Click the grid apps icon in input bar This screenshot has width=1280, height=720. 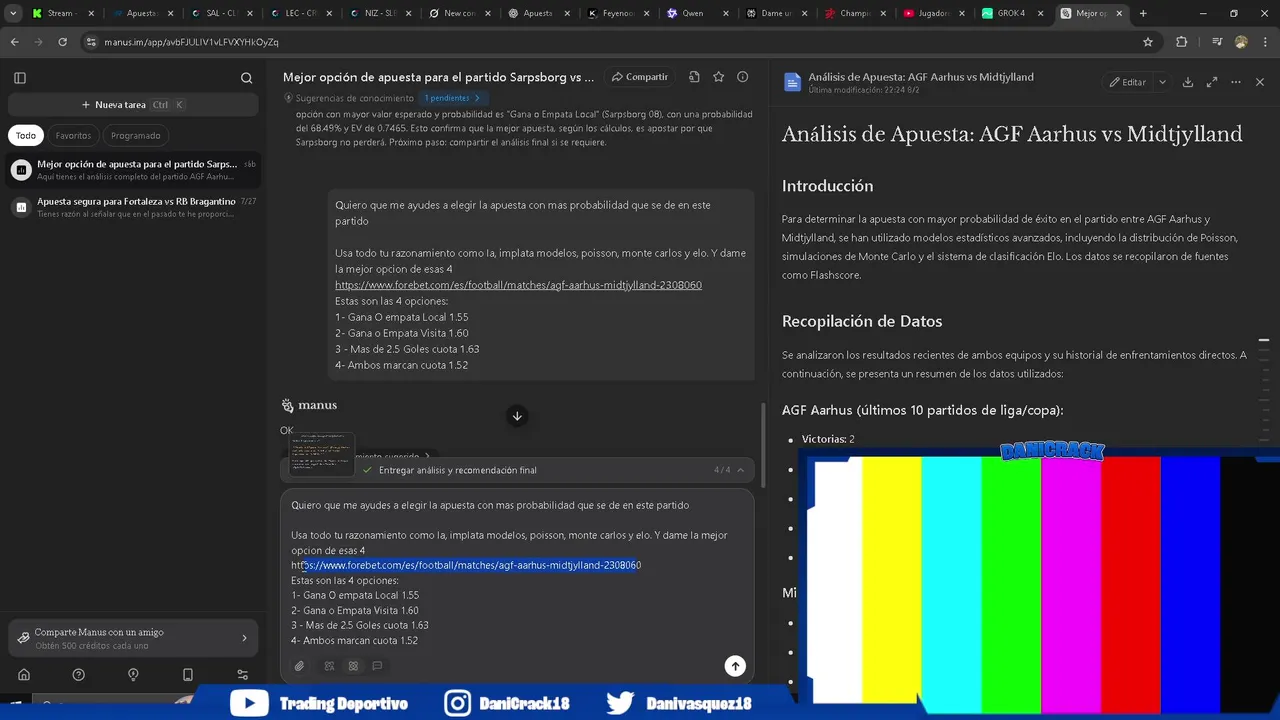tap(353, 666)
